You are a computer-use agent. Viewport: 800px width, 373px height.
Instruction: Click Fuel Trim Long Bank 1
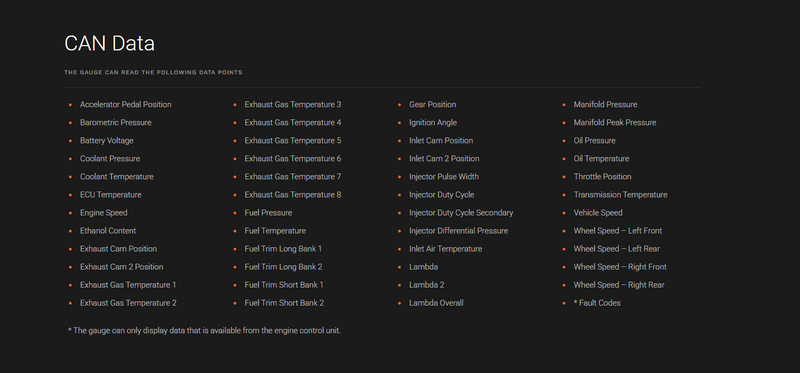coord(283,249)
